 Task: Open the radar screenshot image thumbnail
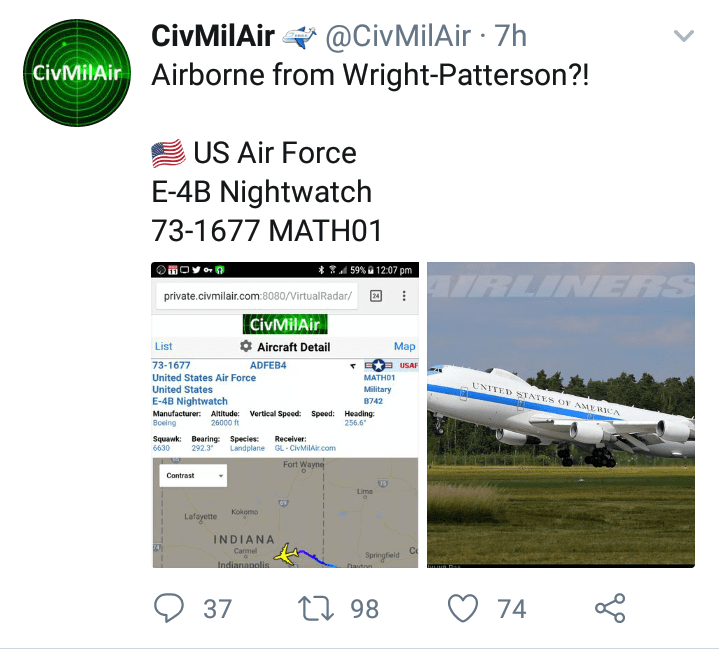(x=285, y=415)
